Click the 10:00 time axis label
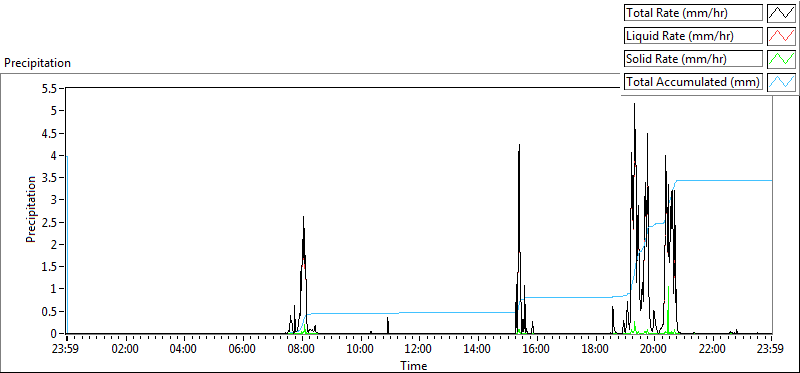 point(360,350)
